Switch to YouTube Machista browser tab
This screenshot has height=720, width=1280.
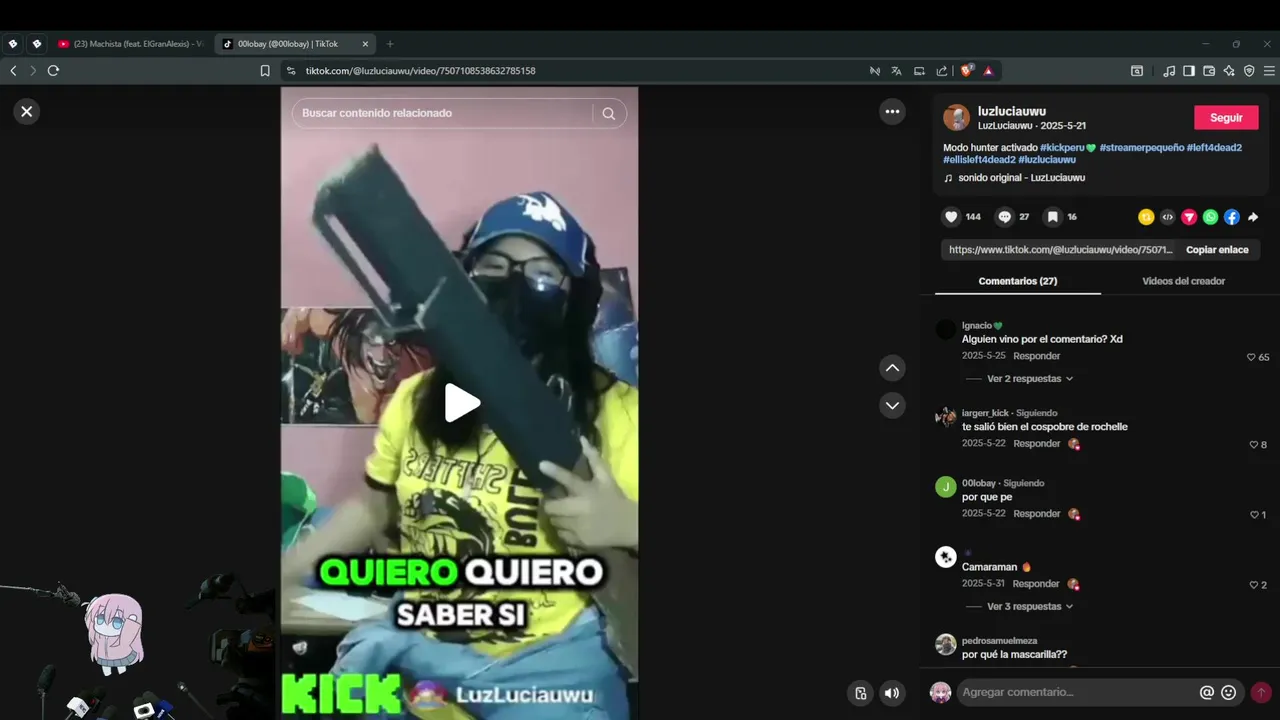click(x=130, y=44)
